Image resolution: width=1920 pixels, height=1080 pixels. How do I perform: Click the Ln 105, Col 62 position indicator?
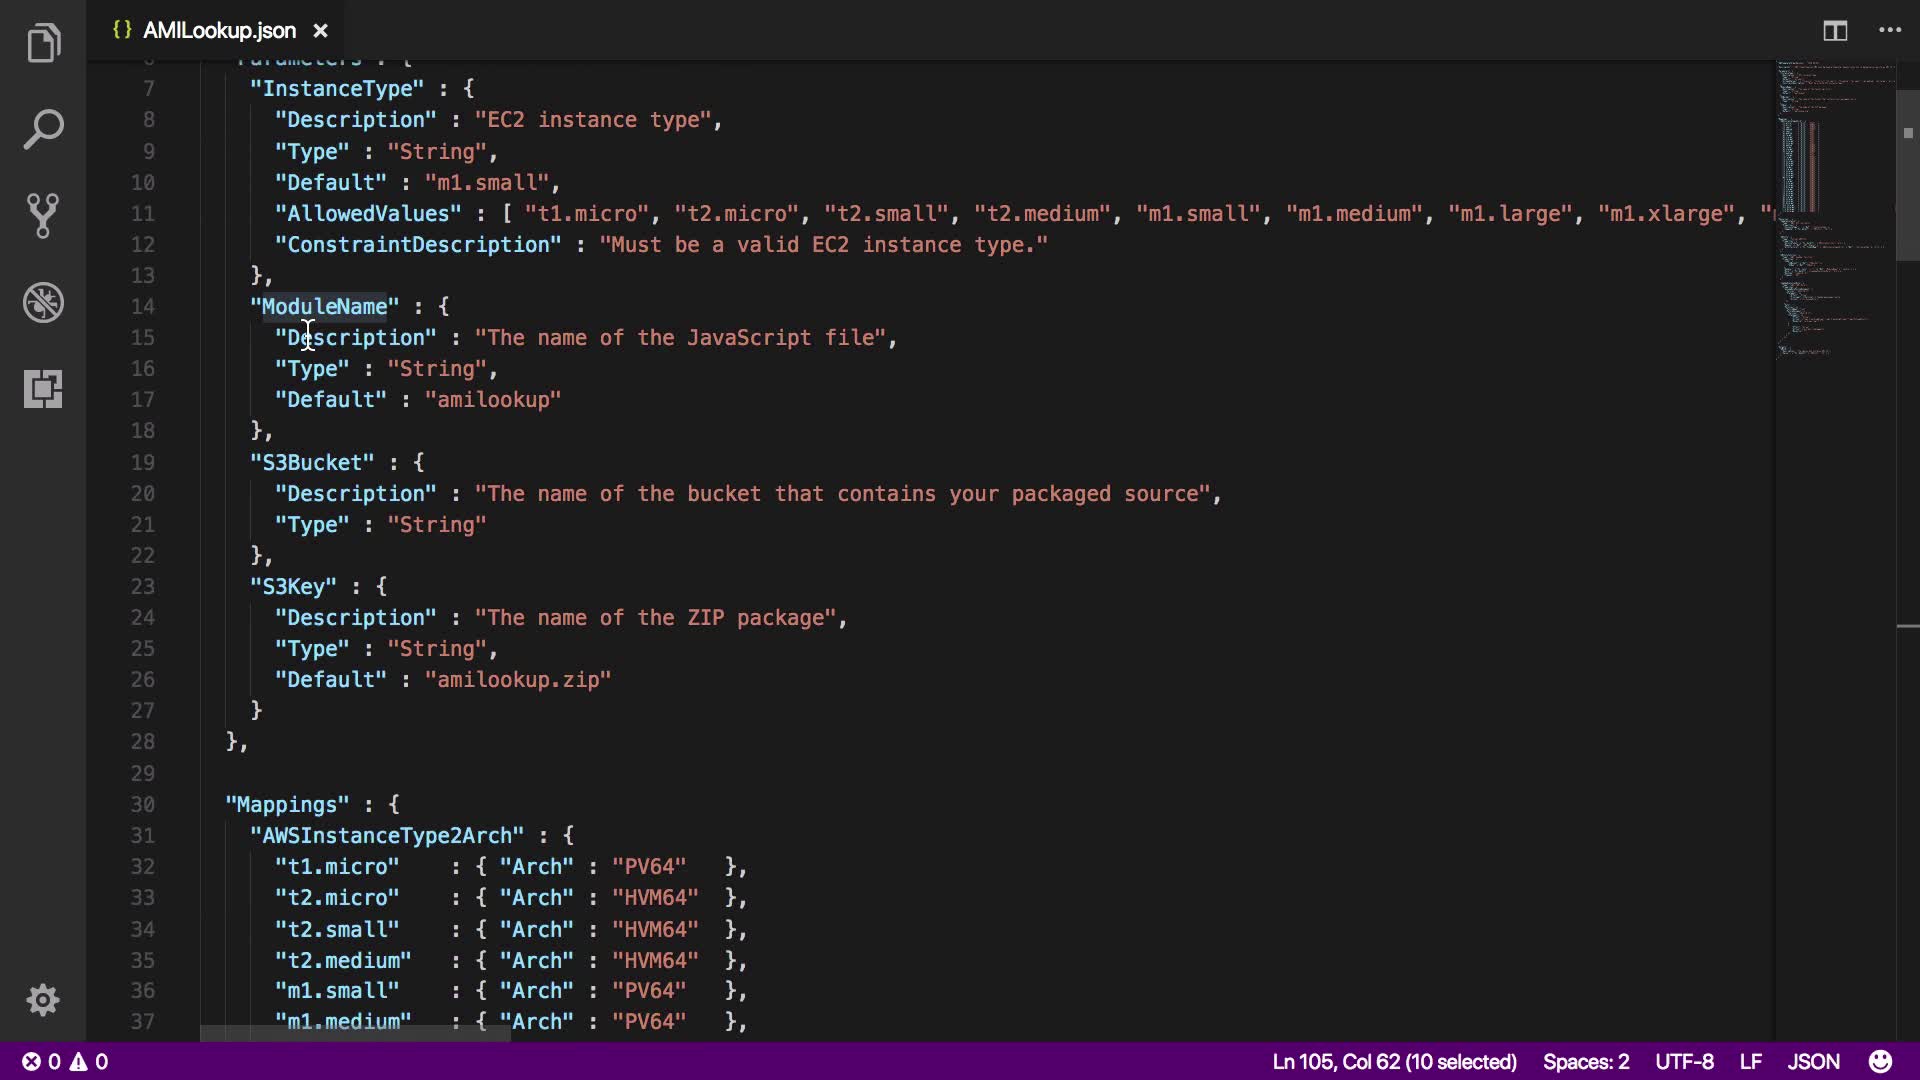1394,1061
